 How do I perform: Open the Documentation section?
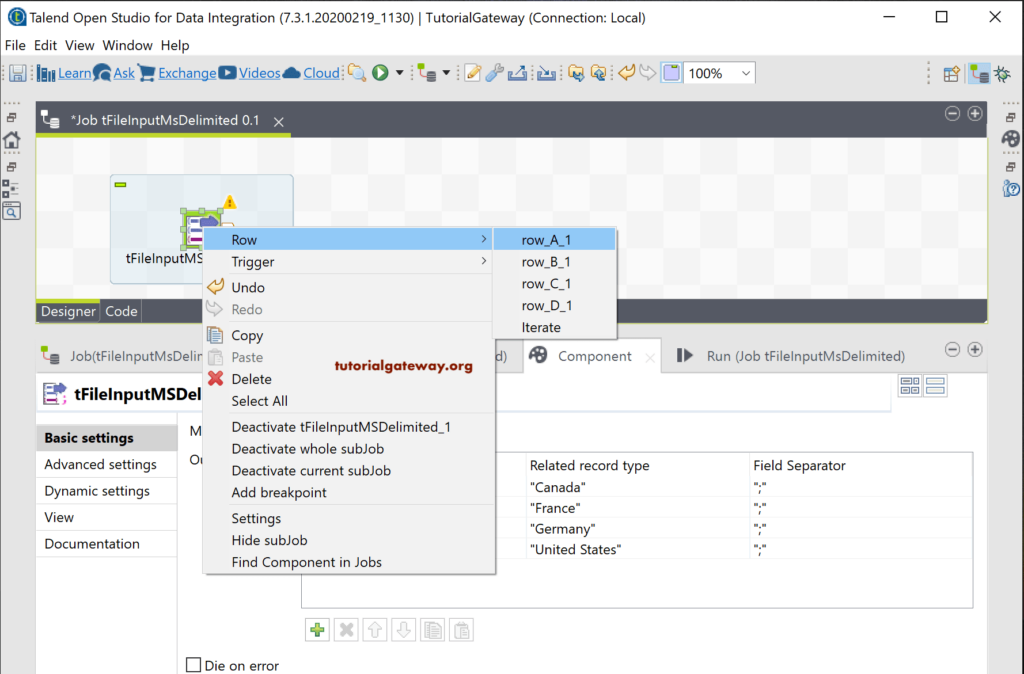pos(106,544)
